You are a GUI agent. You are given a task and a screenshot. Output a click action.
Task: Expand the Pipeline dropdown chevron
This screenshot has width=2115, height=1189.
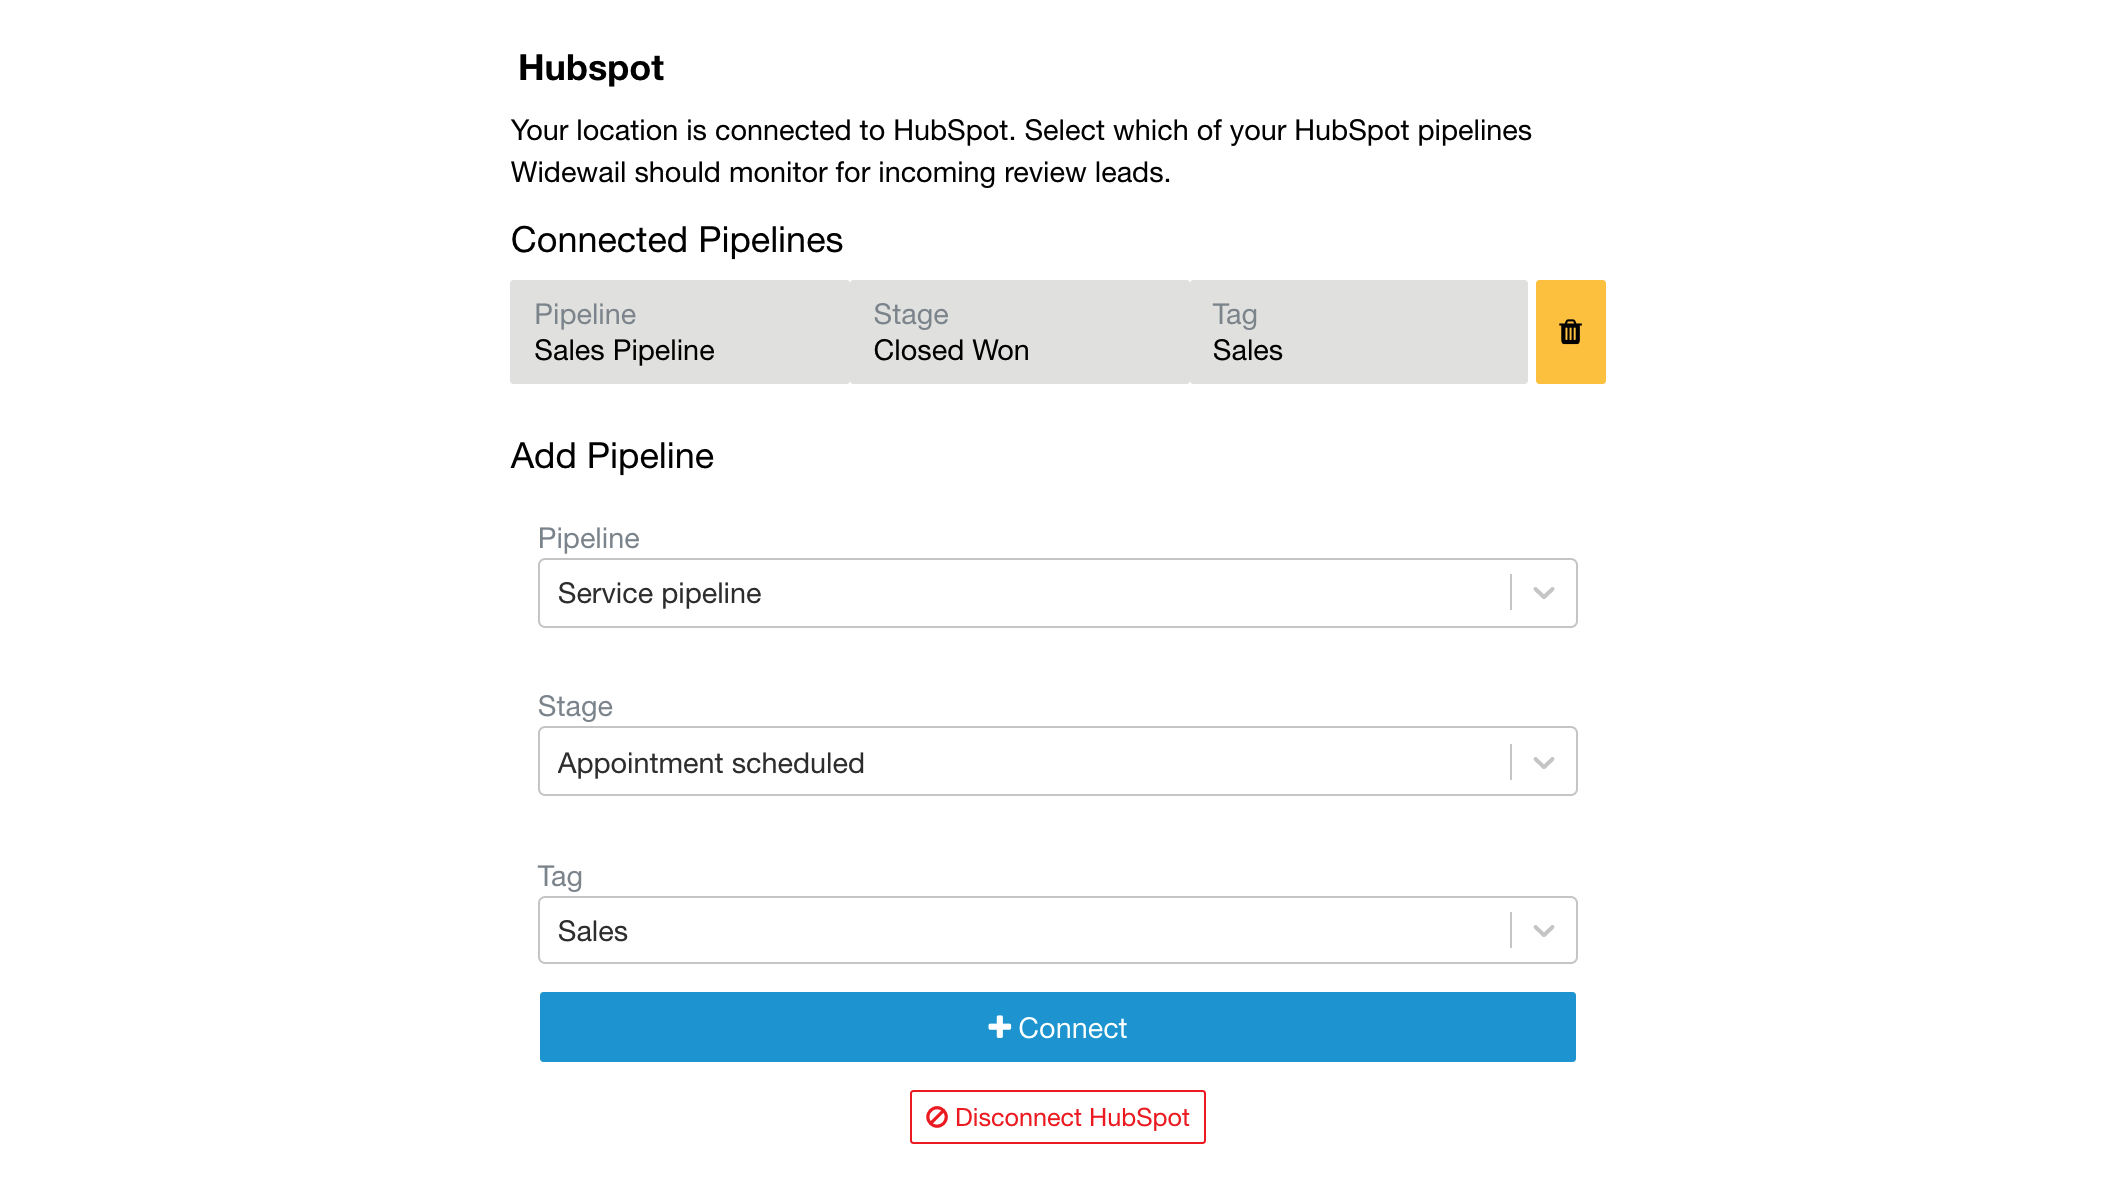pyautogui.click(x=1543, y=593)
